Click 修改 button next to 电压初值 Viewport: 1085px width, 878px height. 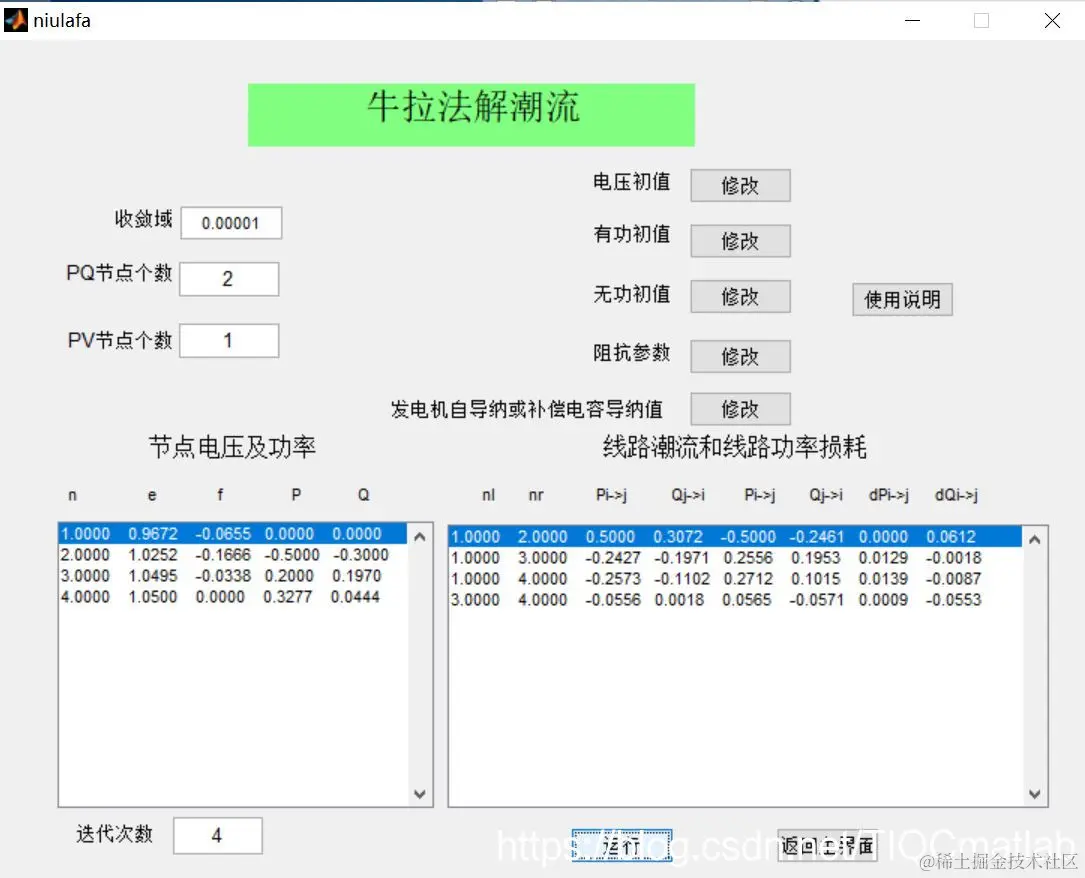coord(739,185)
